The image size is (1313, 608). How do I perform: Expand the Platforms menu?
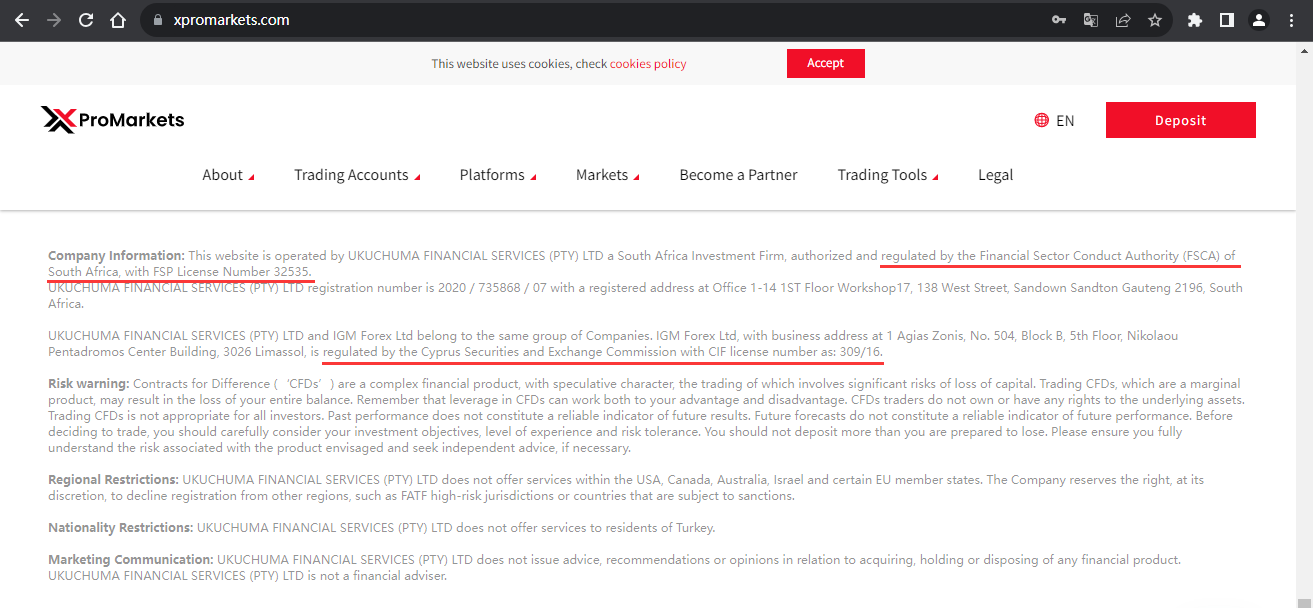click(x=498, y=175)
